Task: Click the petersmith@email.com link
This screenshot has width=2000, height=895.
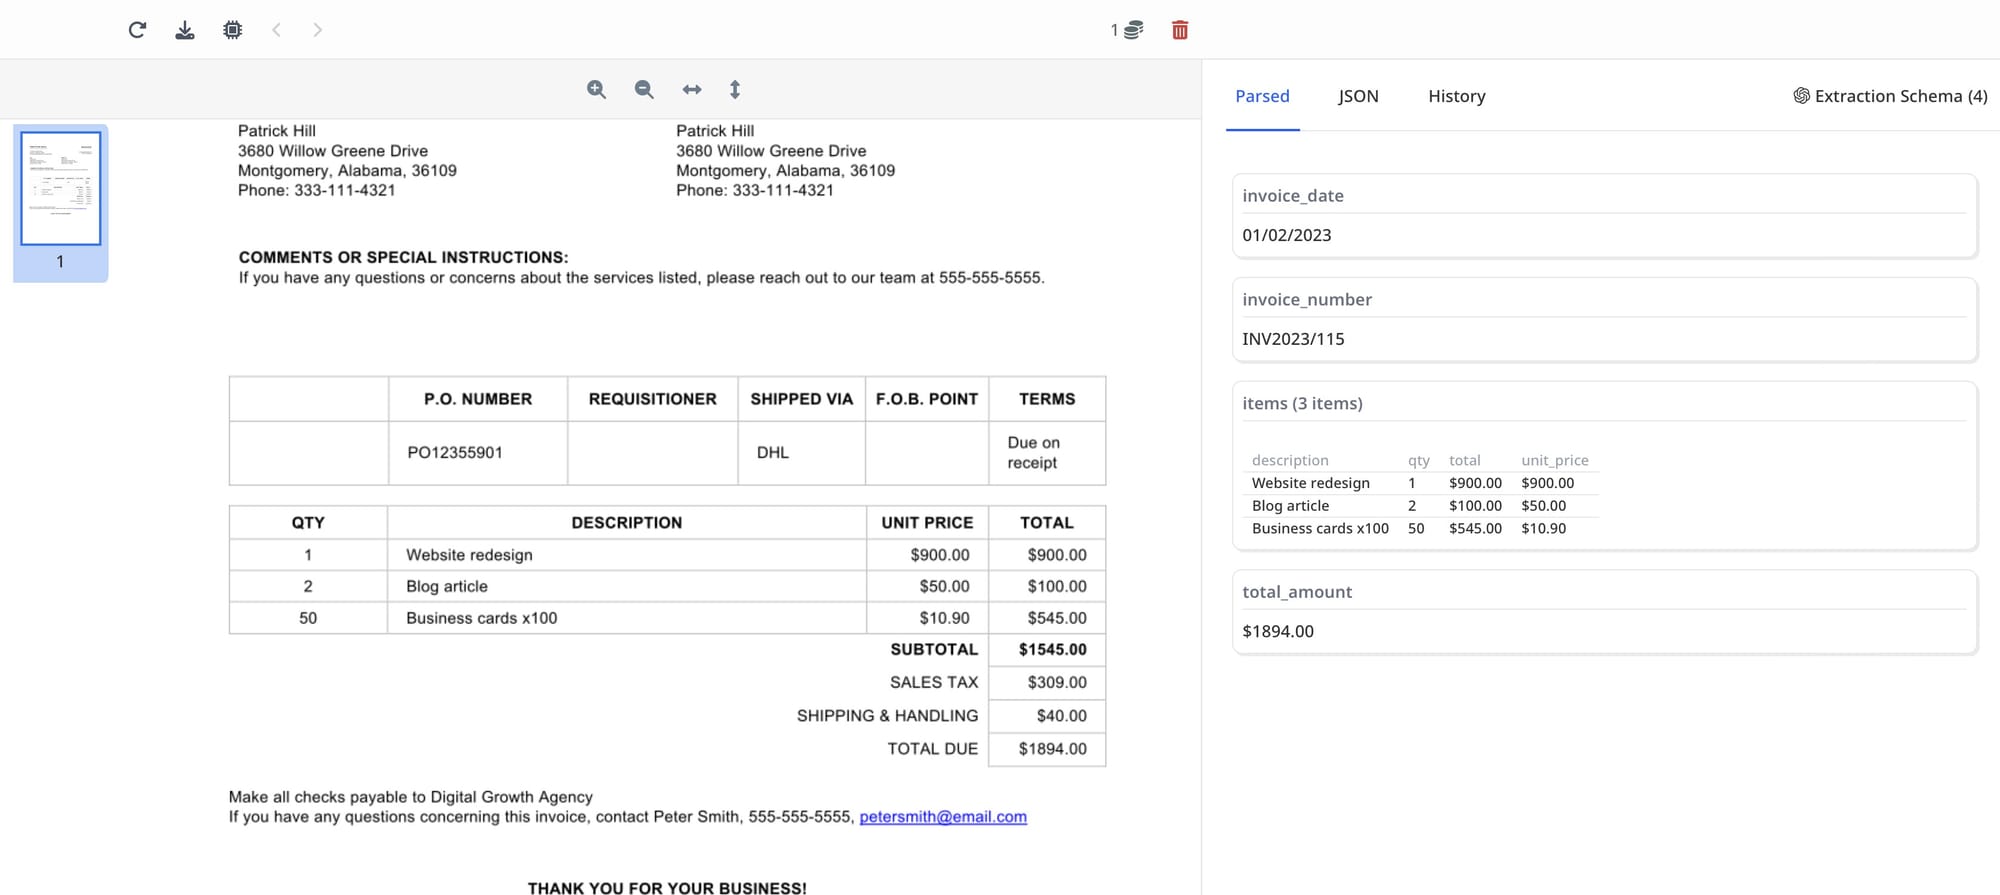Action: [942, 817]
